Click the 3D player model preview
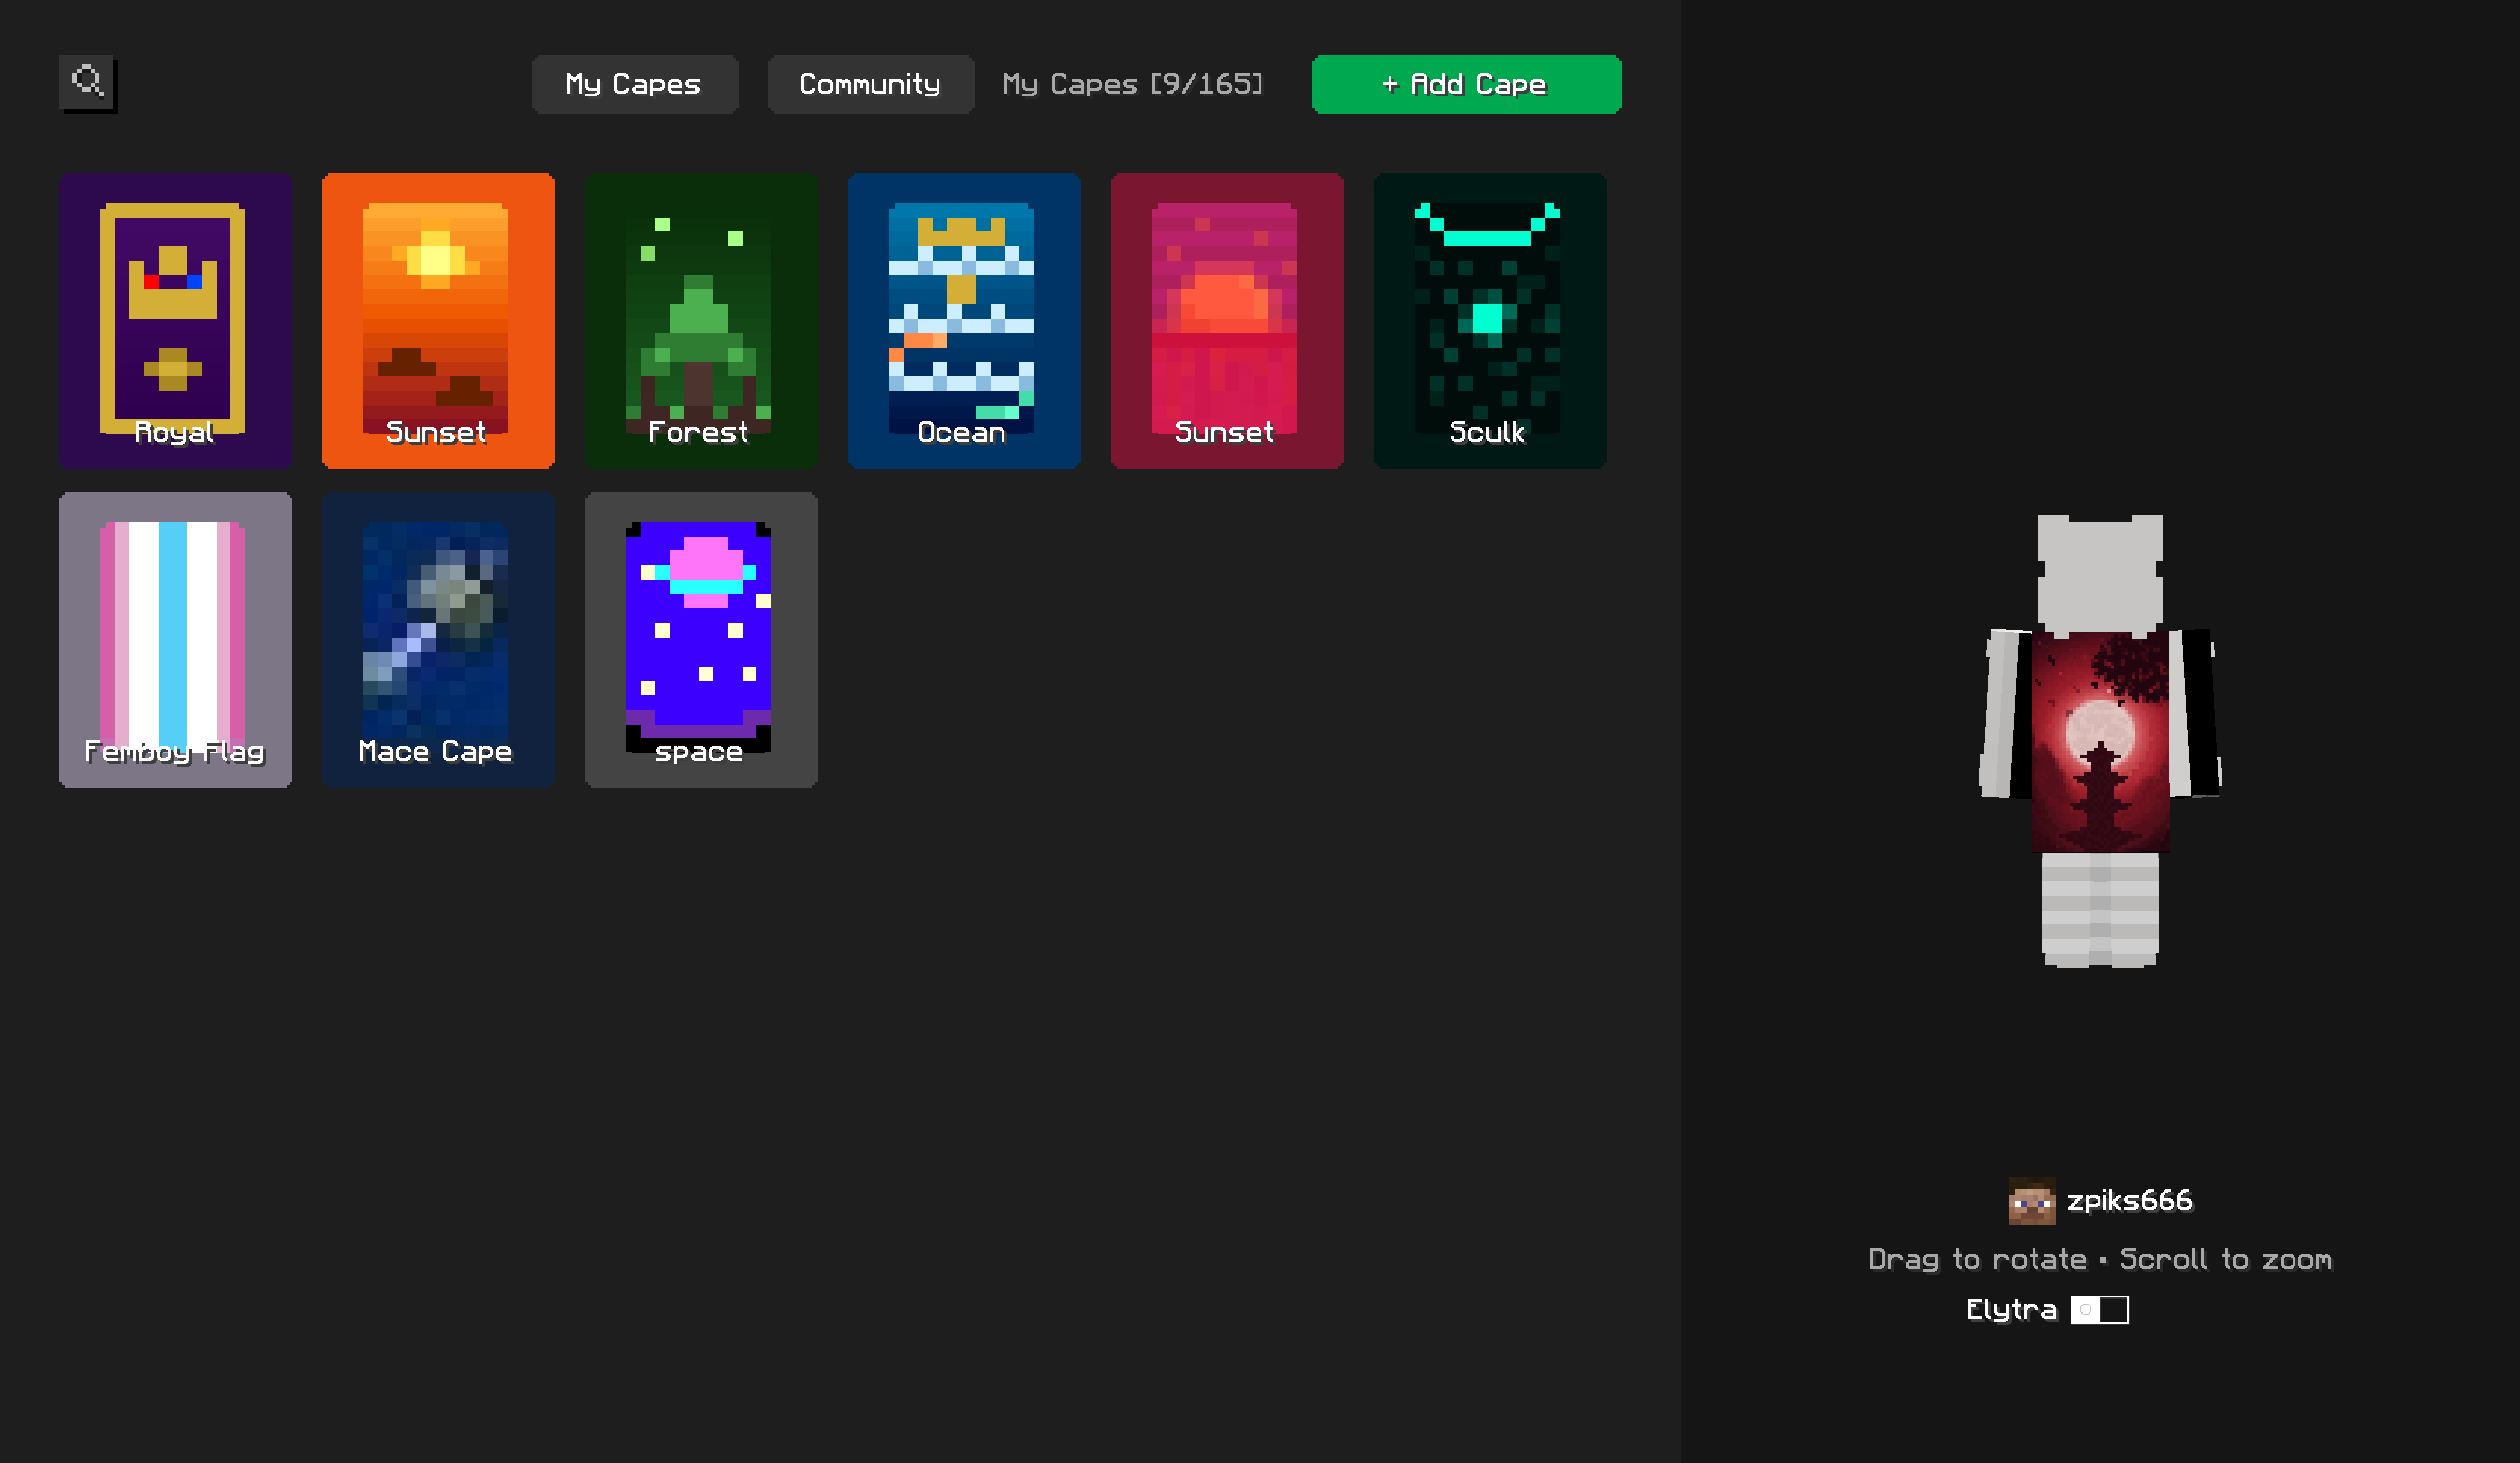 [x=2100, y=741]
